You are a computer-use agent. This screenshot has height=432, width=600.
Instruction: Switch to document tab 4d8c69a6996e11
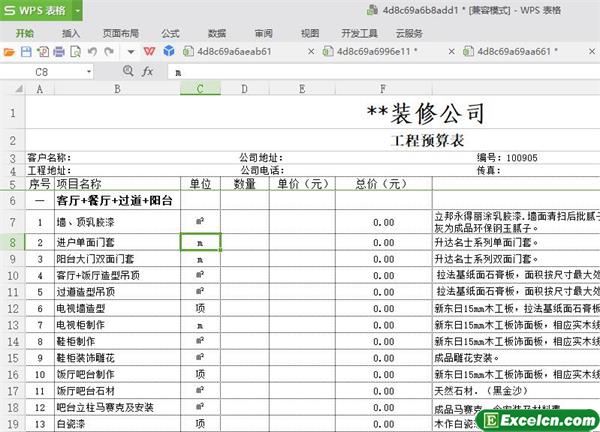pyautogui.click(x=377, y=51)
